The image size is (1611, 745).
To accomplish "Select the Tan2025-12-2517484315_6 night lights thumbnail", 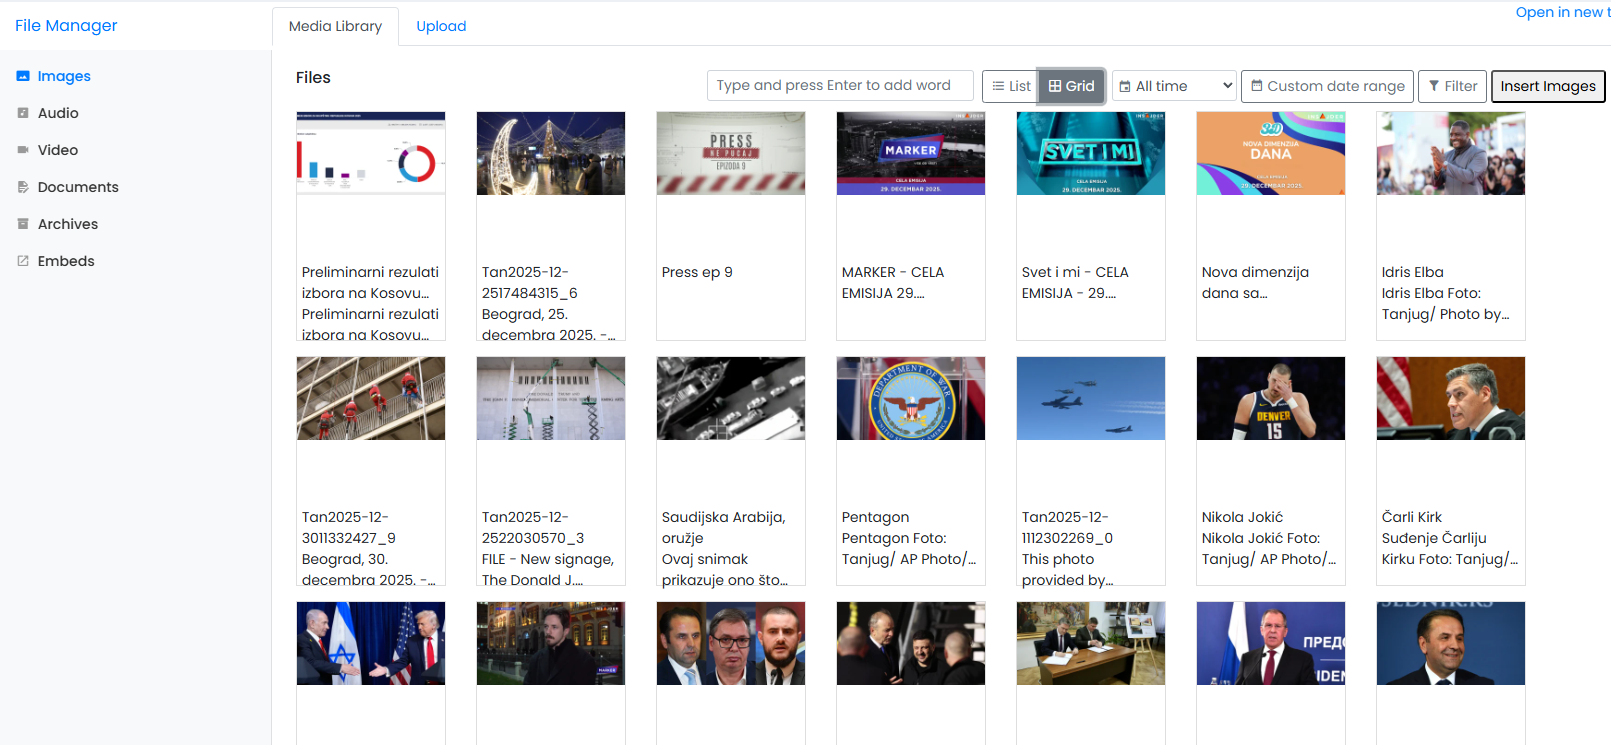I will click(551, 153).
